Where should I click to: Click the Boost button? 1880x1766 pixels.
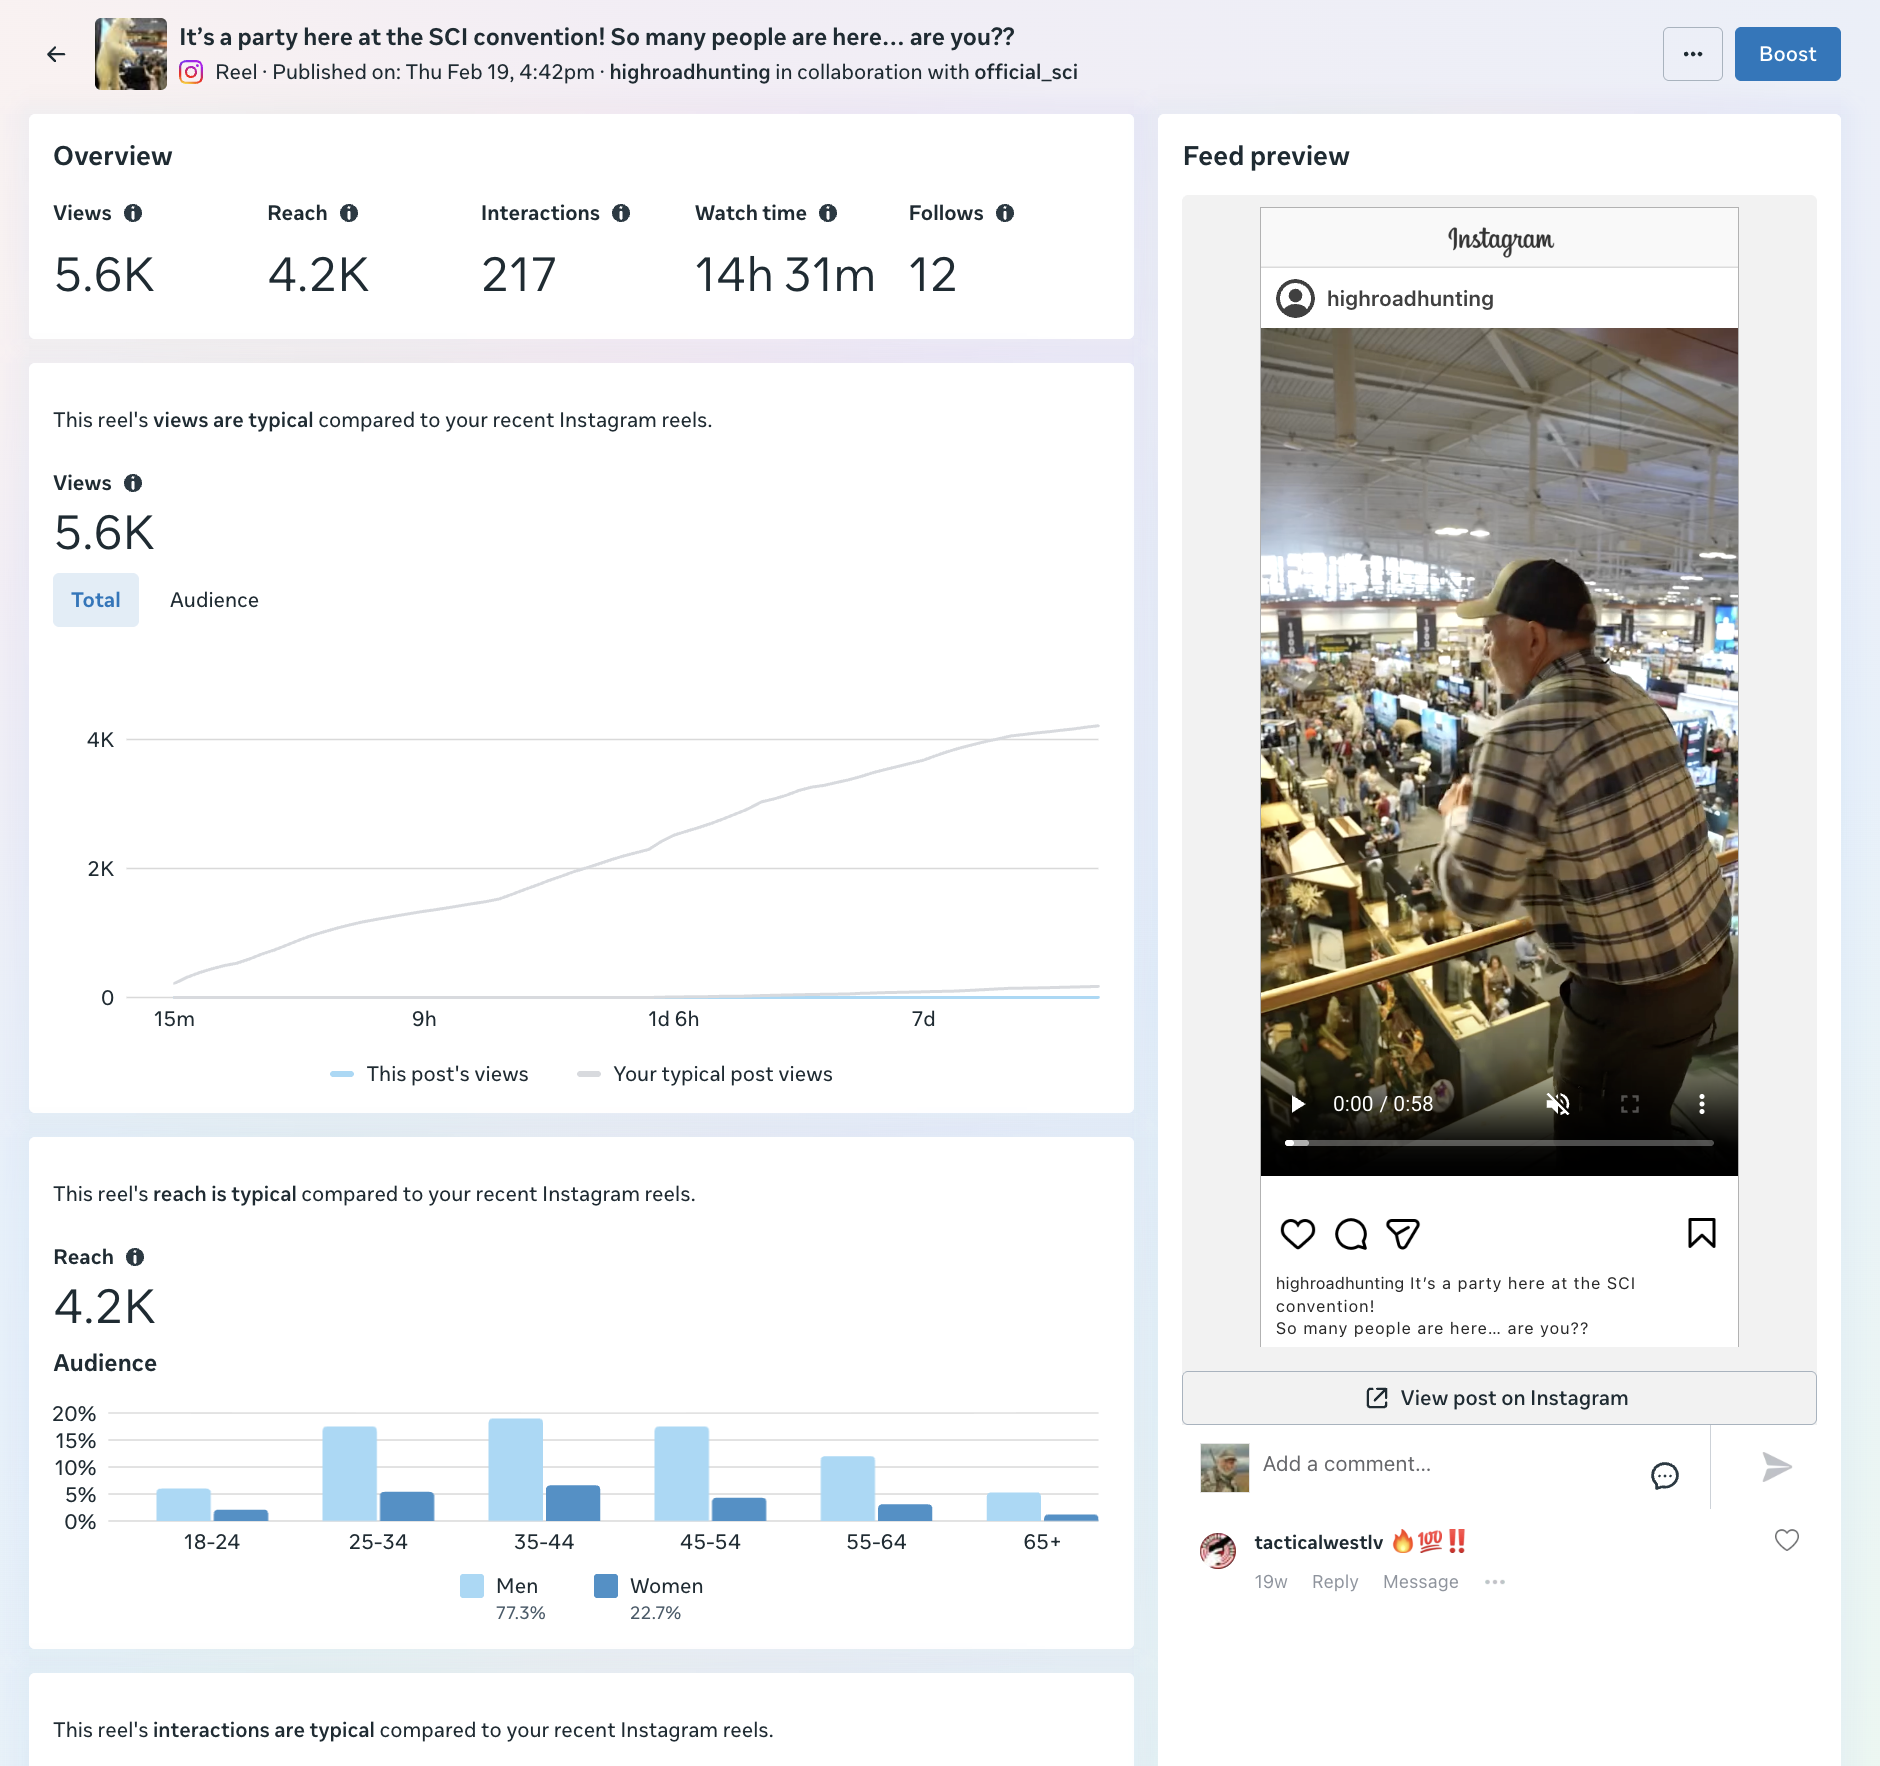click(1787, 54)
